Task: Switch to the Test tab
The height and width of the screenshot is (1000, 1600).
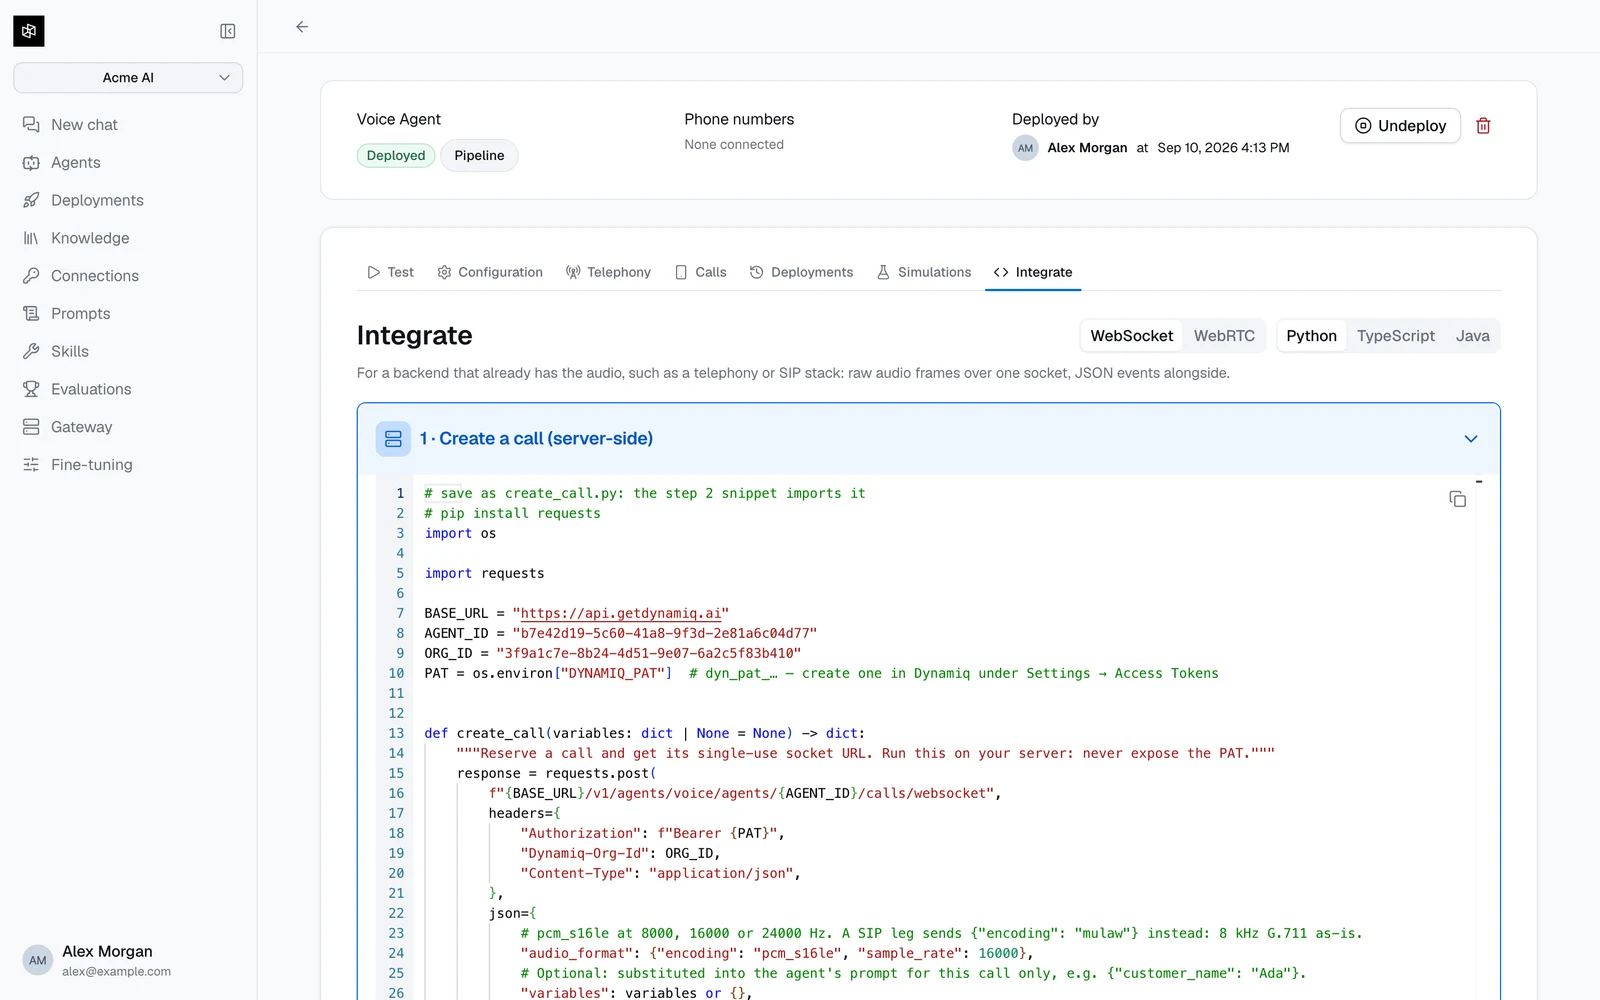Action: coord(390,272)
